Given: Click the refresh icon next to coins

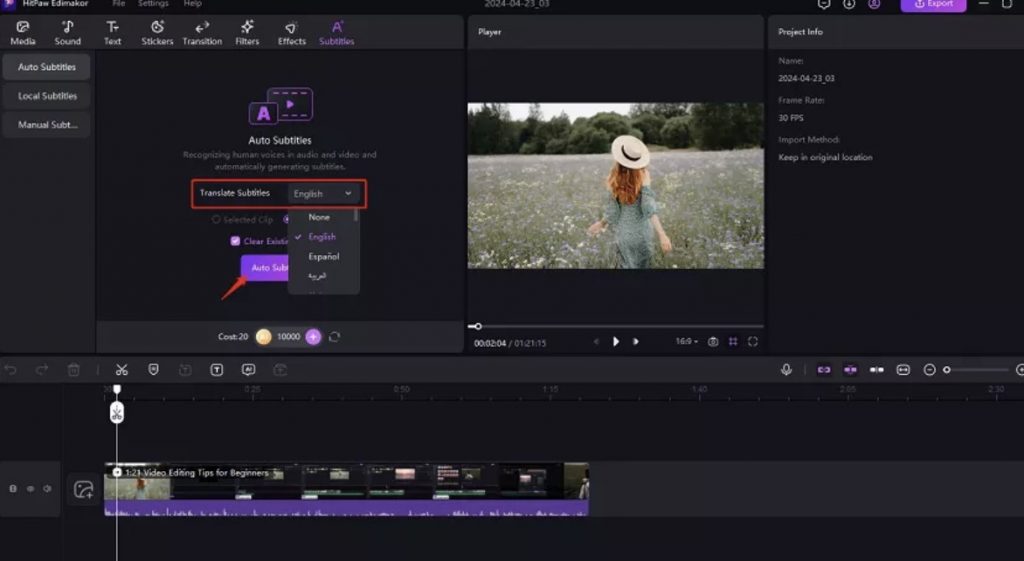Looking at the screenshot, I should [334, 337].
